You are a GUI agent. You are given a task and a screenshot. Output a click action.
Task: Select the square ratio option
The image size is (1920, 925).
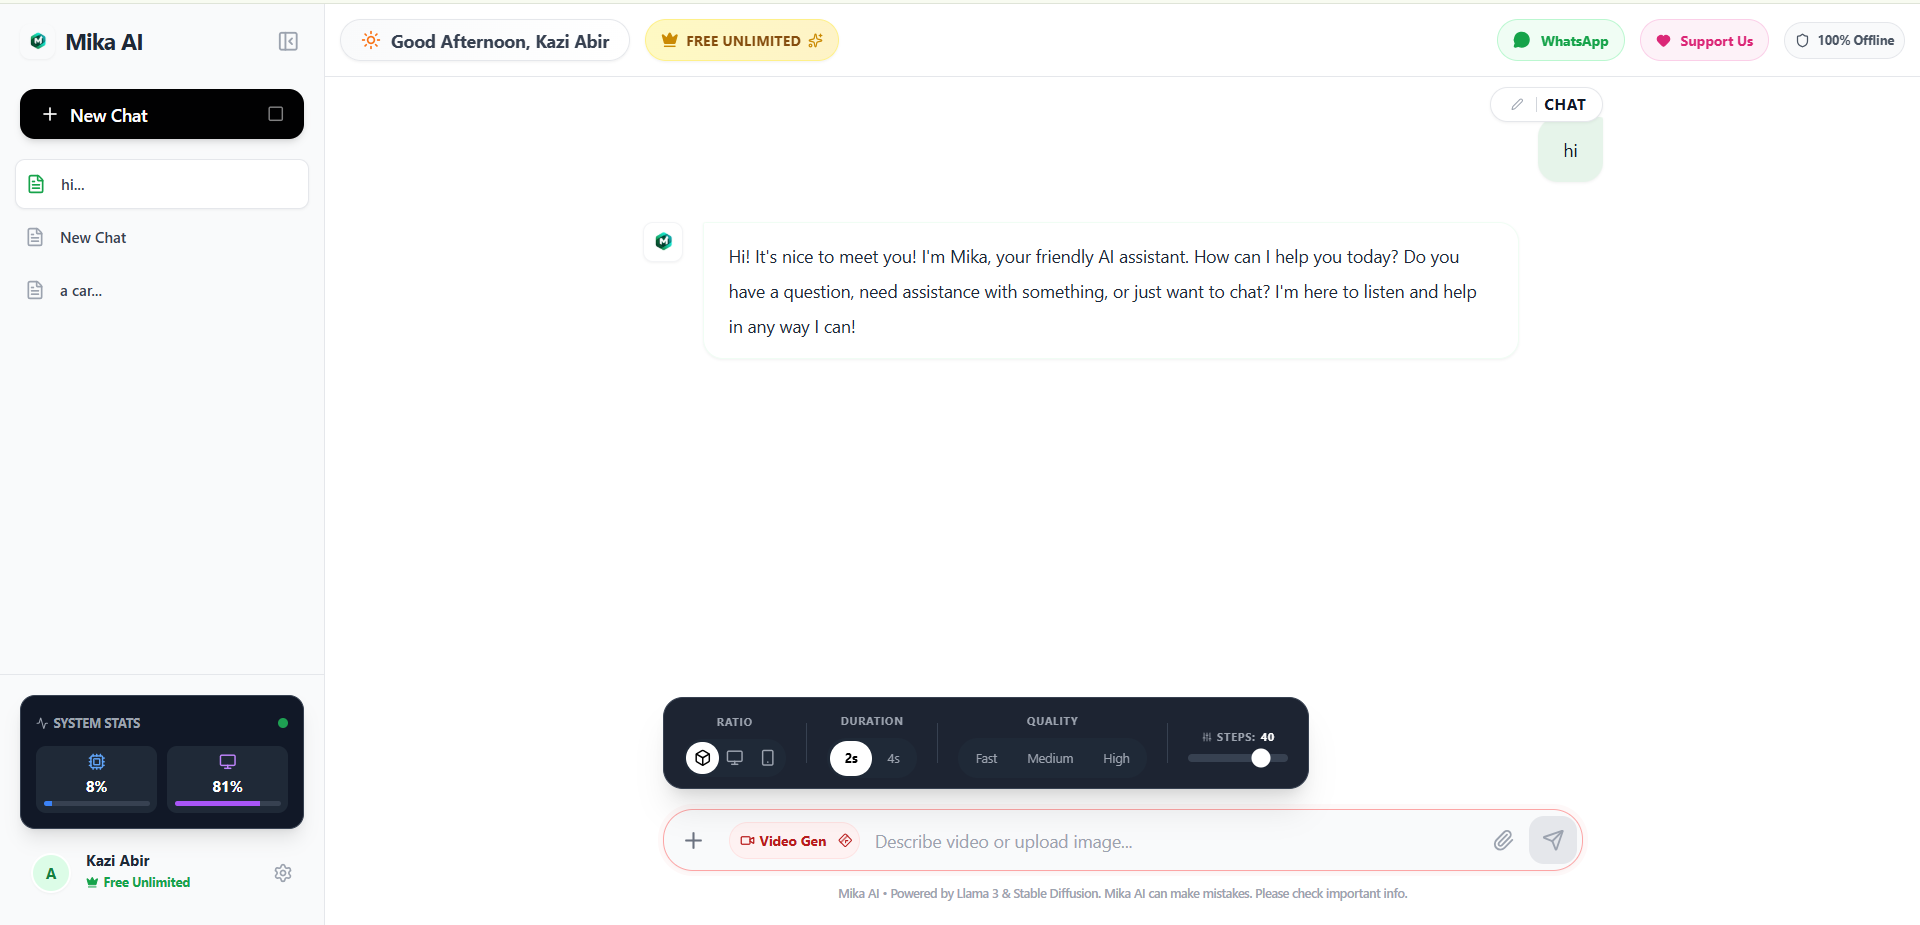click(702, 758)
